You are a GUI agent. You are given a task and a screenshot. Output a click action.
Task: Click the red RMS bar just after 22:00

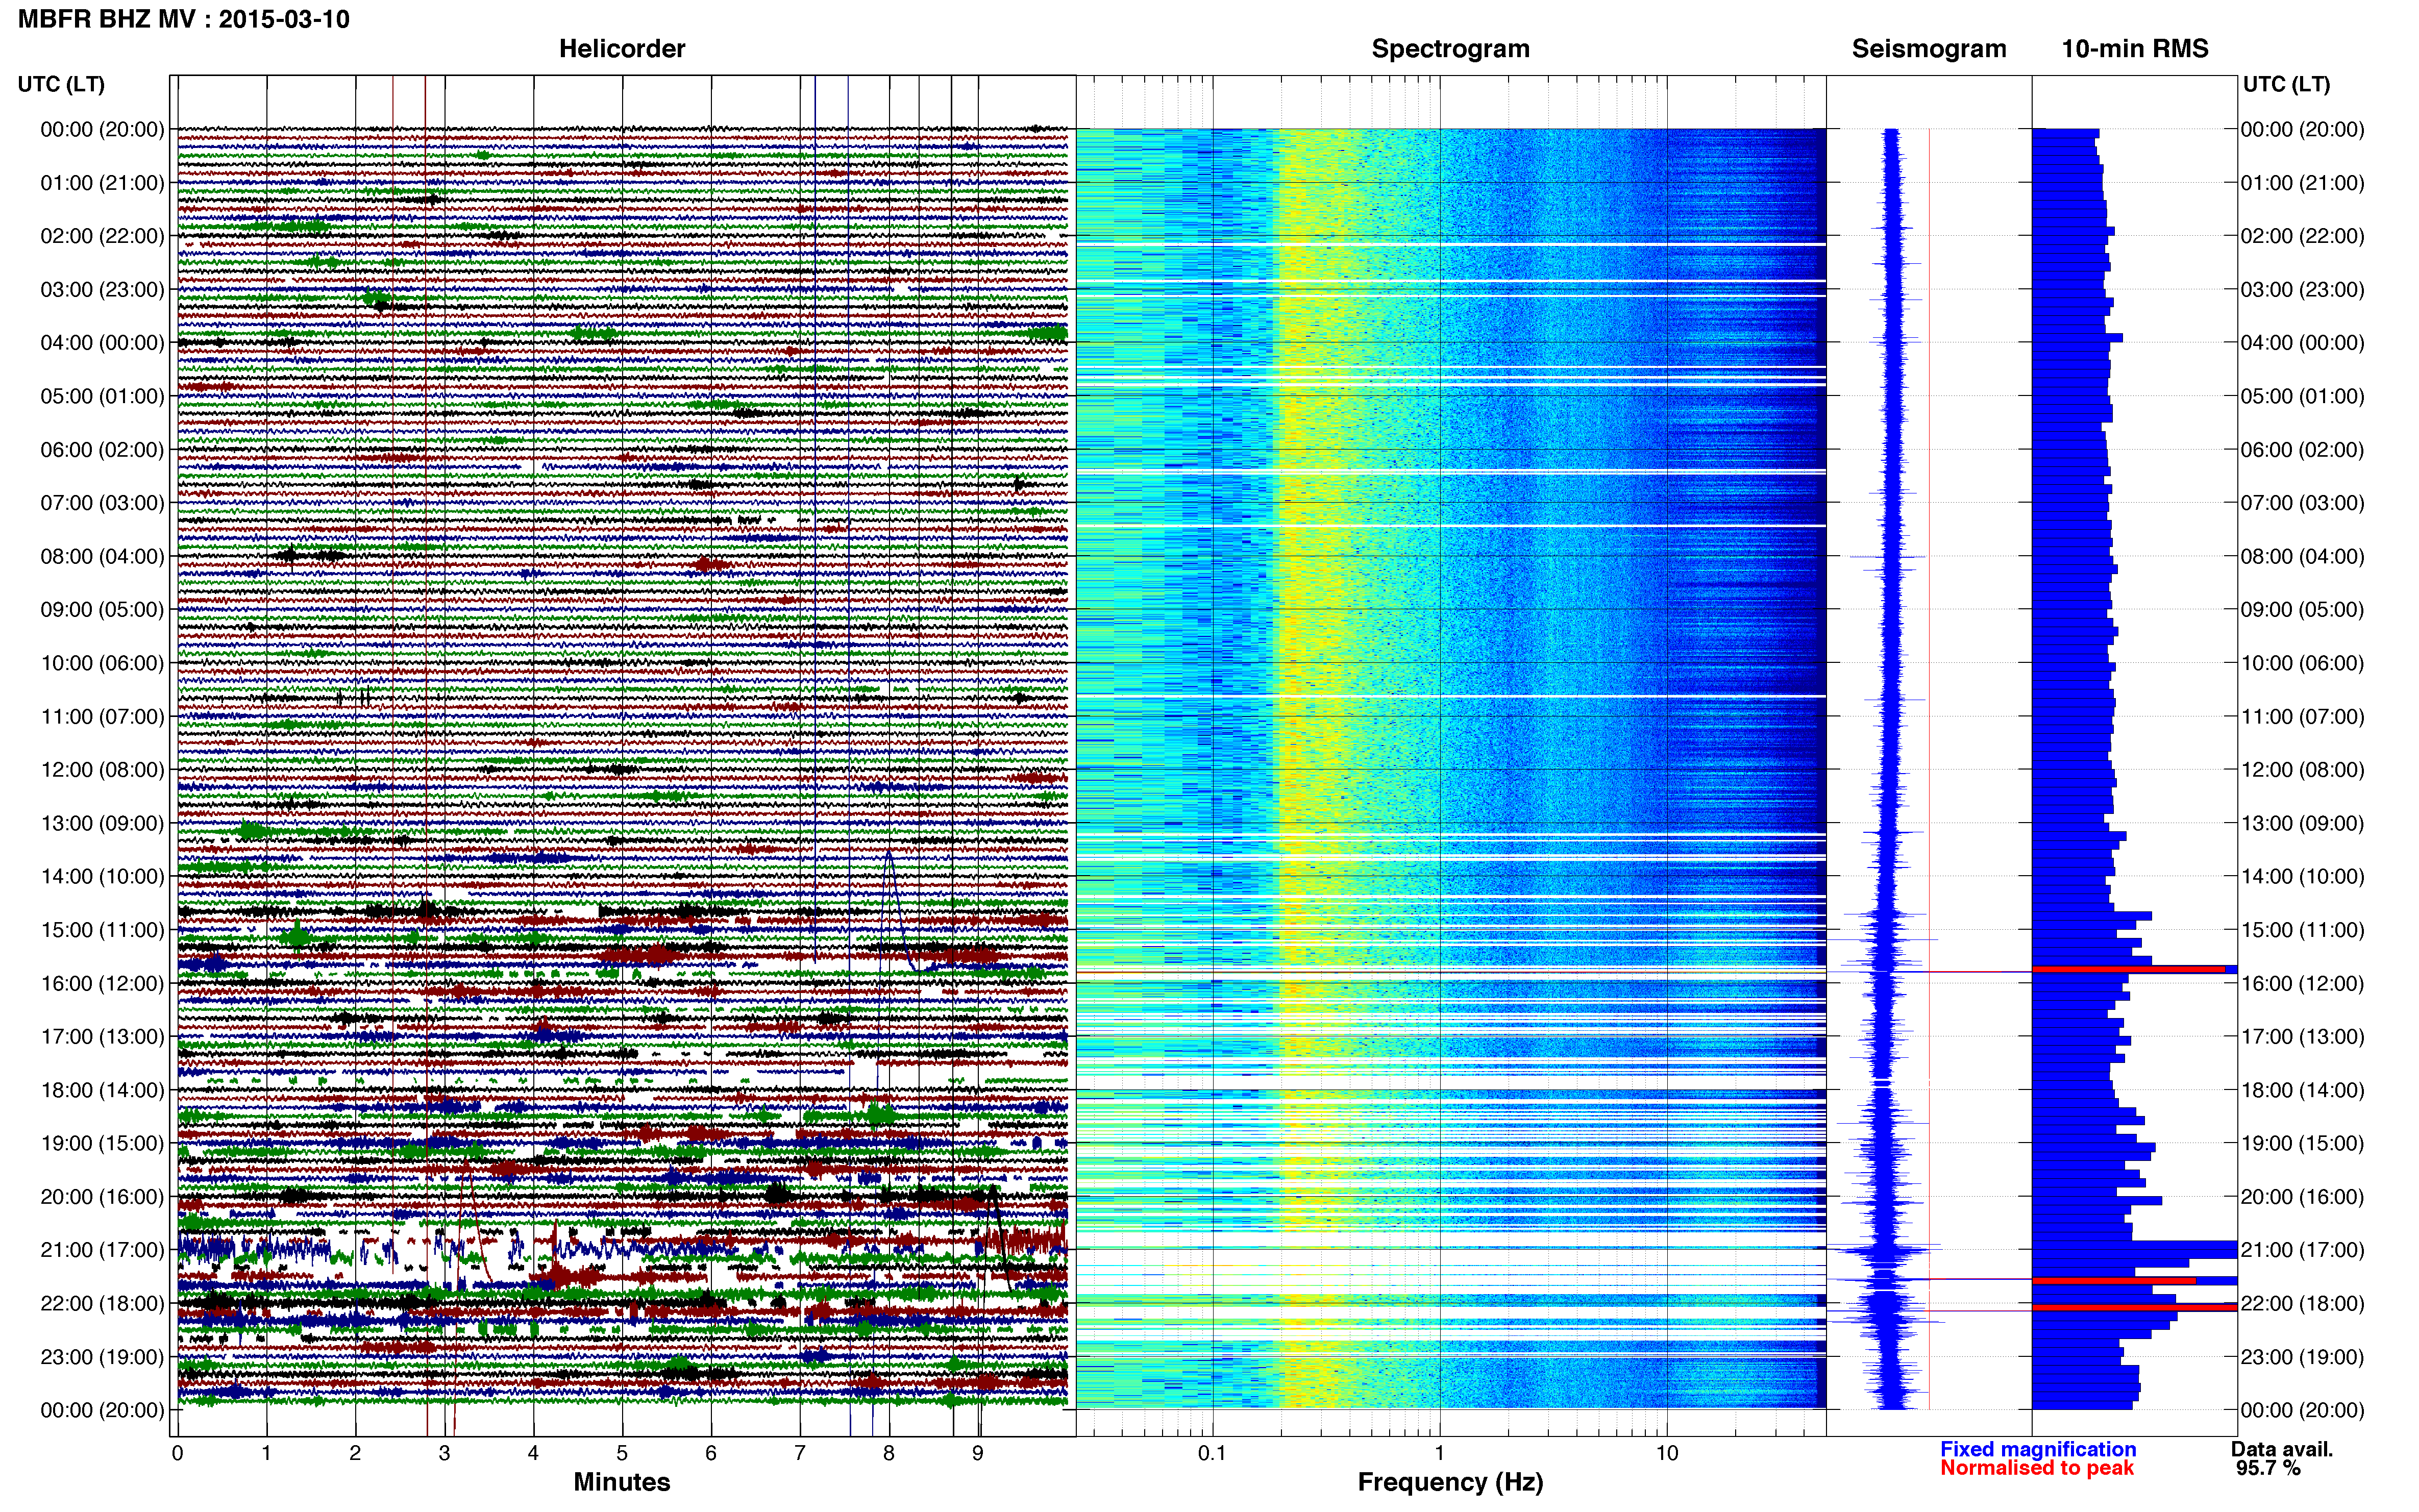pyautogui.click(x=2134, y=1308)
